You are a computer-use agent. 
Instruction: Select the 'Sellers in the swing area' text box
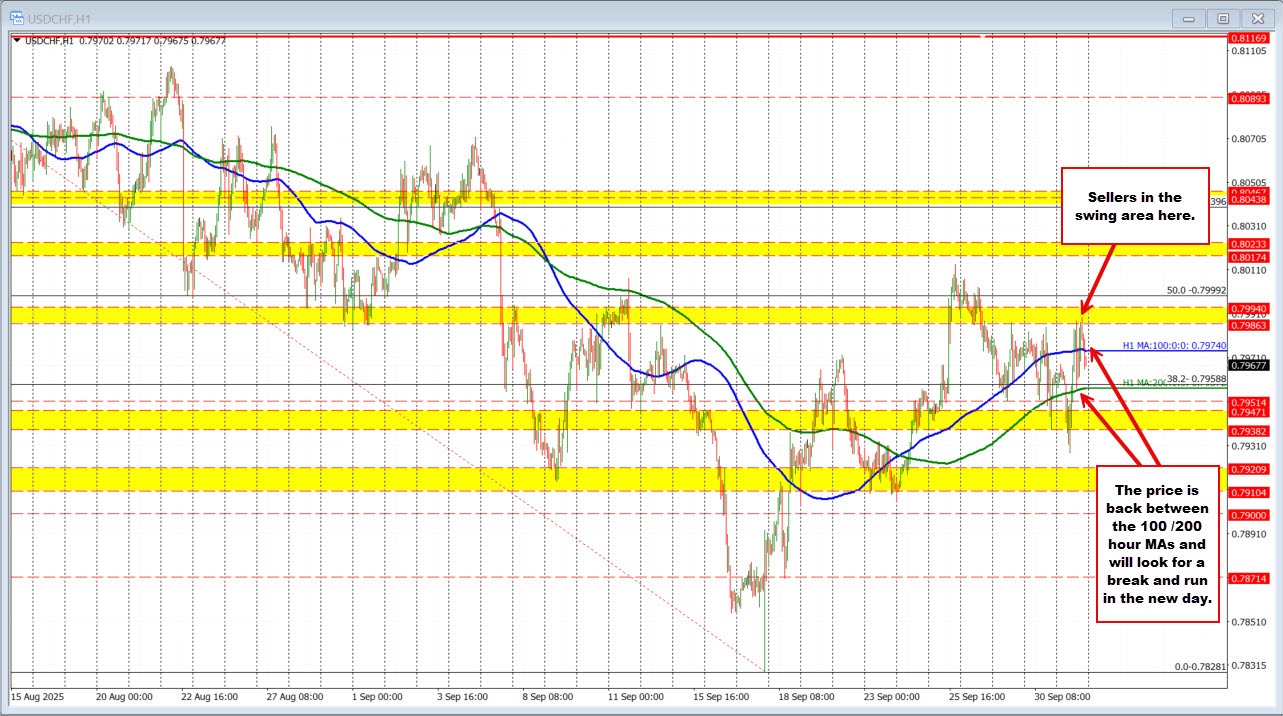click(1134, 206)
